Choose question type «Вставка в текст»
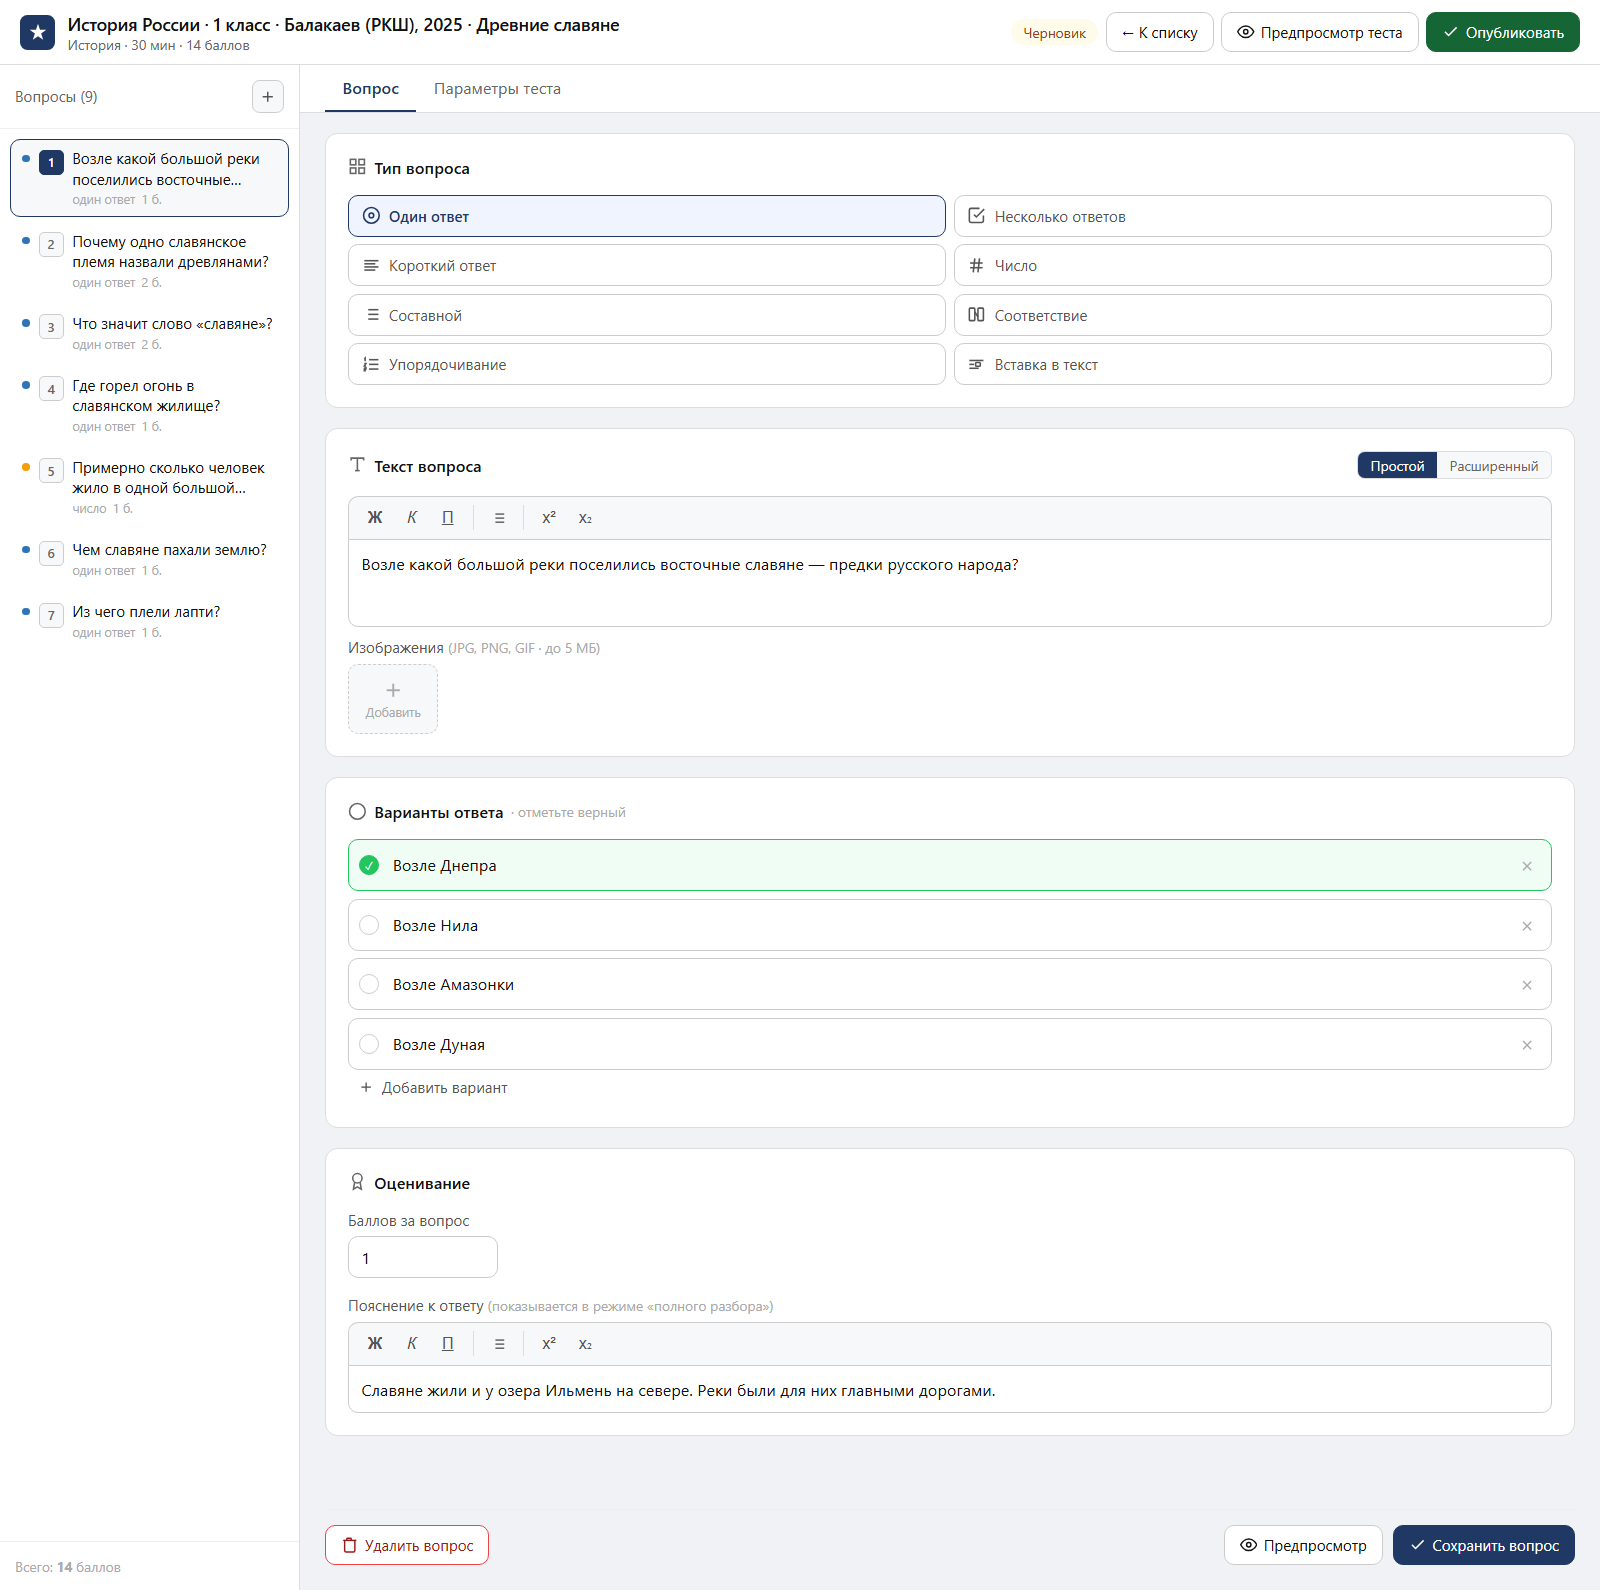Image resolution: width=1600 pixels, height=1590 pixels. [1253, 365]
